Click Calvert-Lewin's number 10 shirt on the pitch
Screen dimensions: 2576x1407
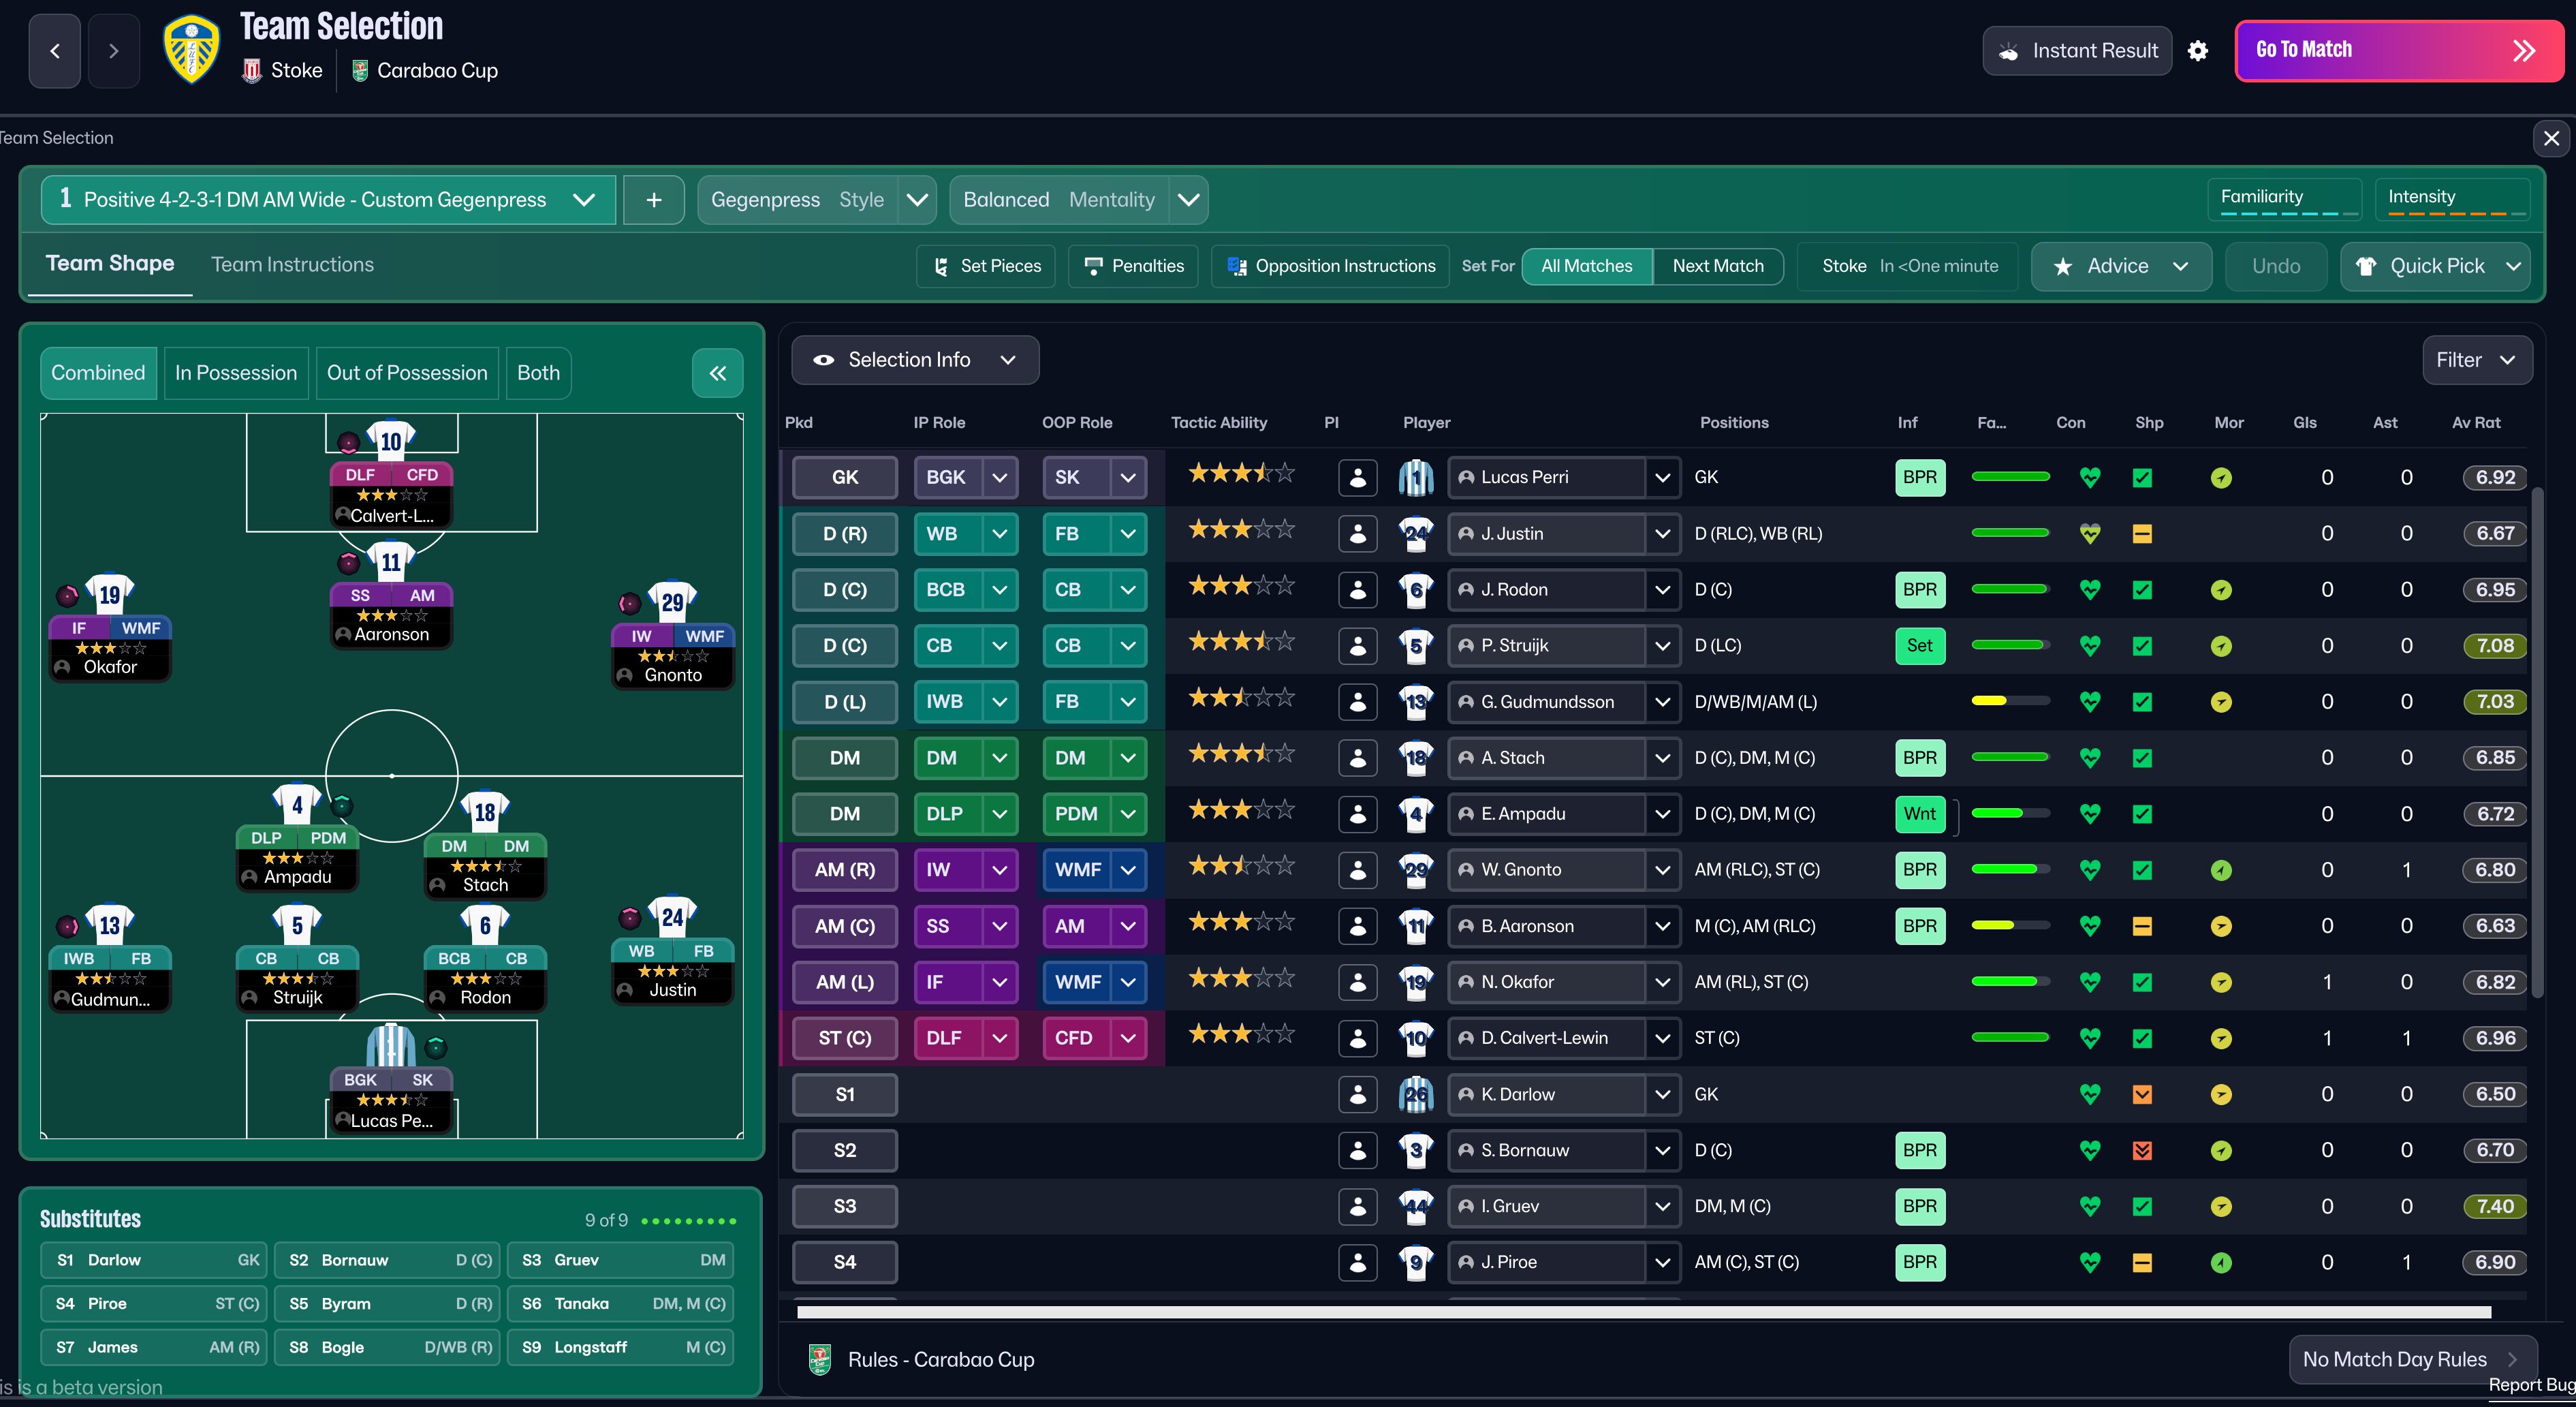pyautogui.click(x=391, y=441)
